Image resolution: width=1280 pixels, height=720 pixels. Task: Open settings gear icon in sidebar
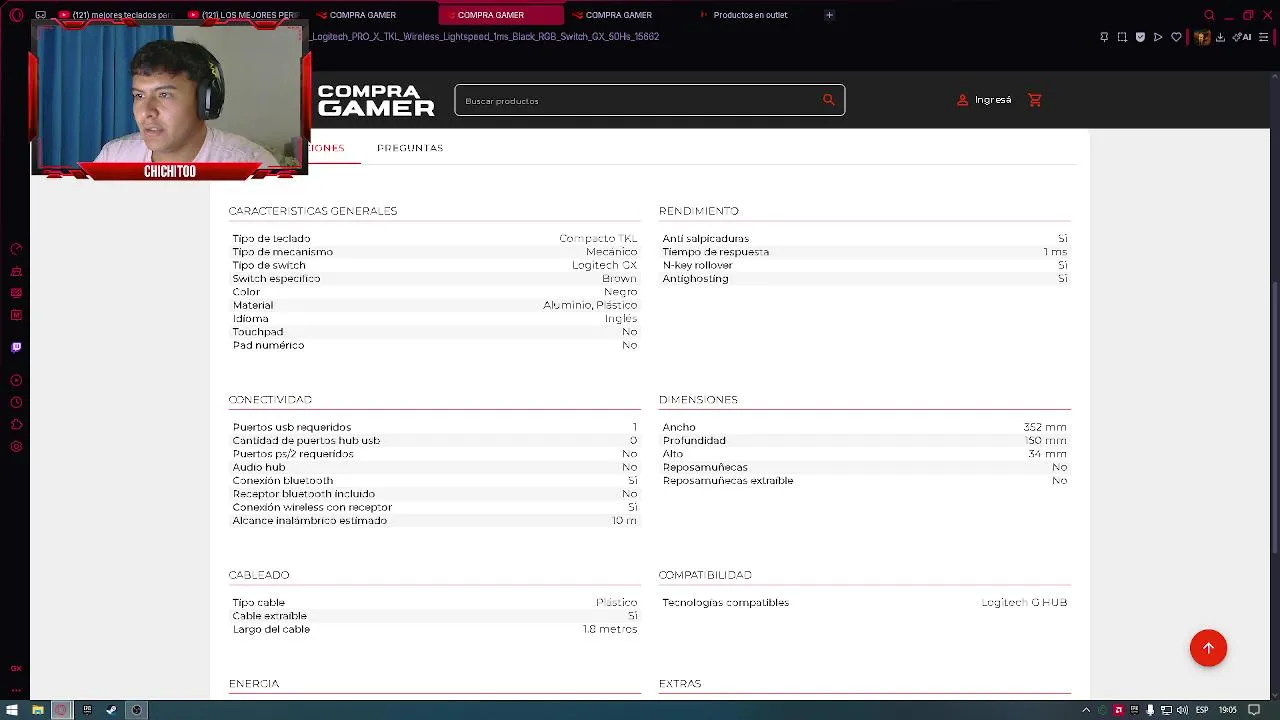pos(16,446)
